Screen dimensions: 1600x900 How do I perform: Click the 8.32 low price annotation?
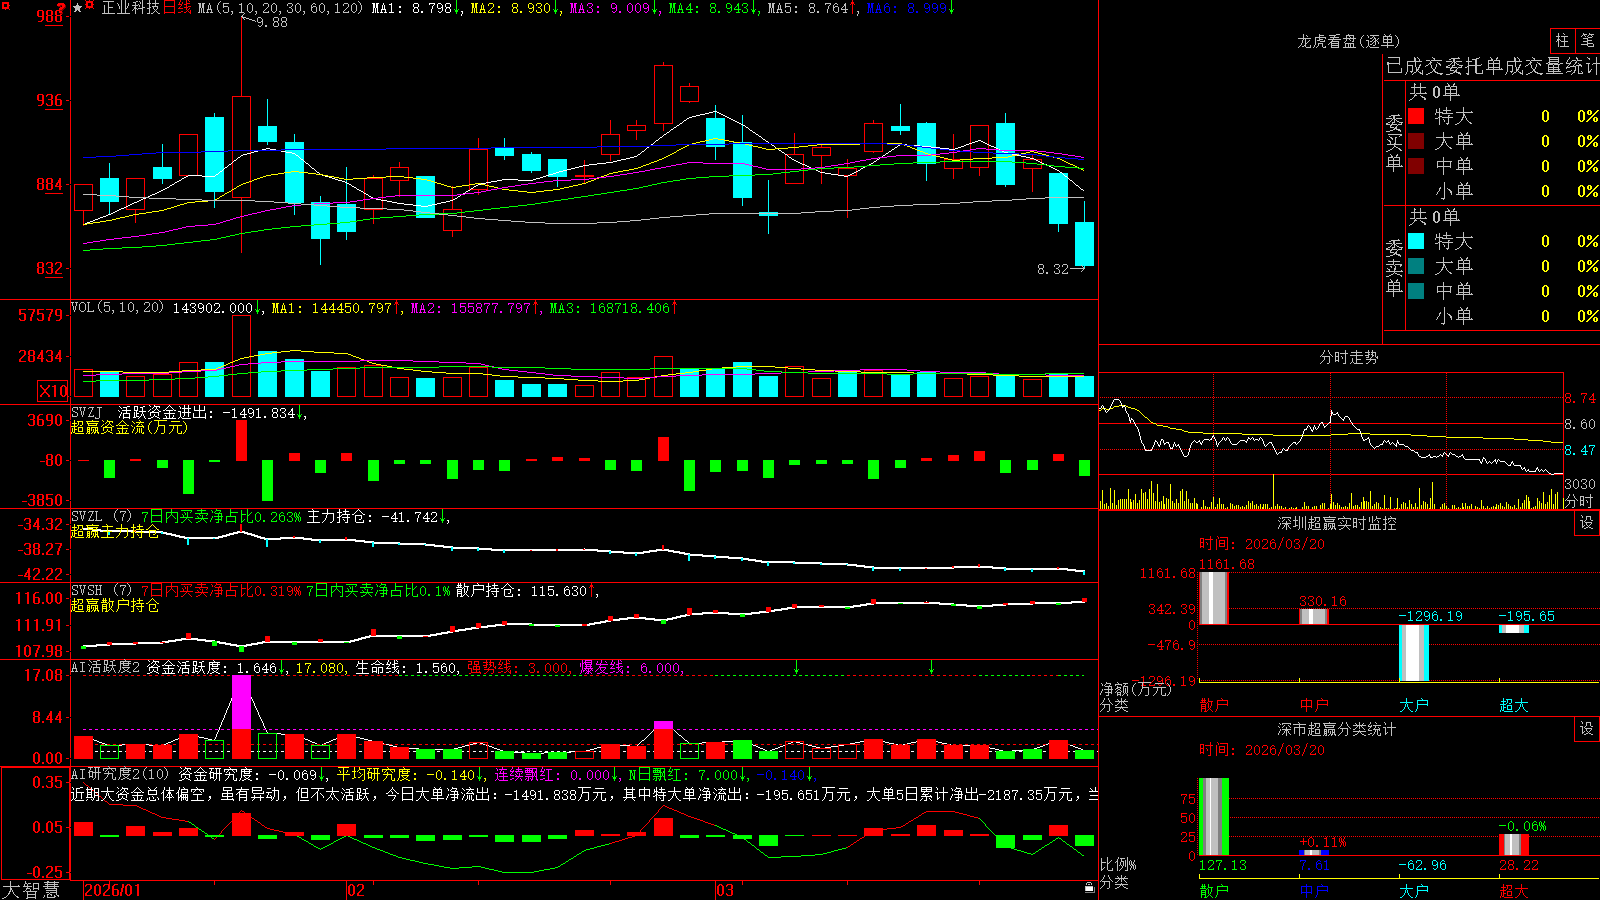pyautogui.click(x=1053, y=269)
